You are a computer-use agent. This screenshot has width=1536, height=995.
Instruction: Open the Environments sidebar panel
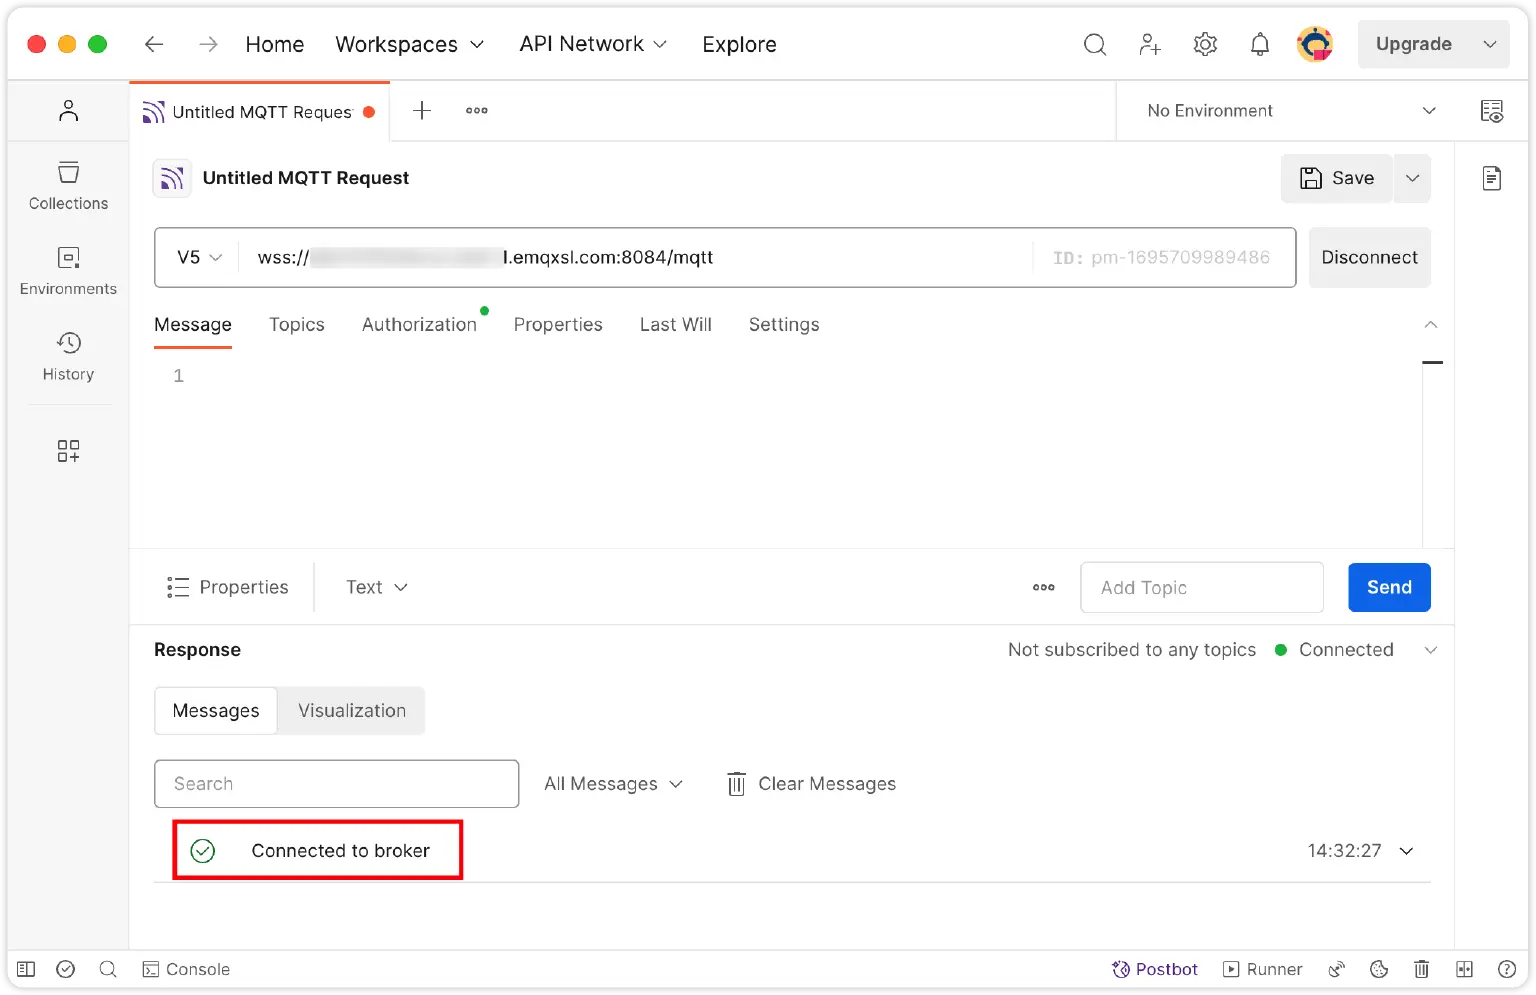point(68,271)
